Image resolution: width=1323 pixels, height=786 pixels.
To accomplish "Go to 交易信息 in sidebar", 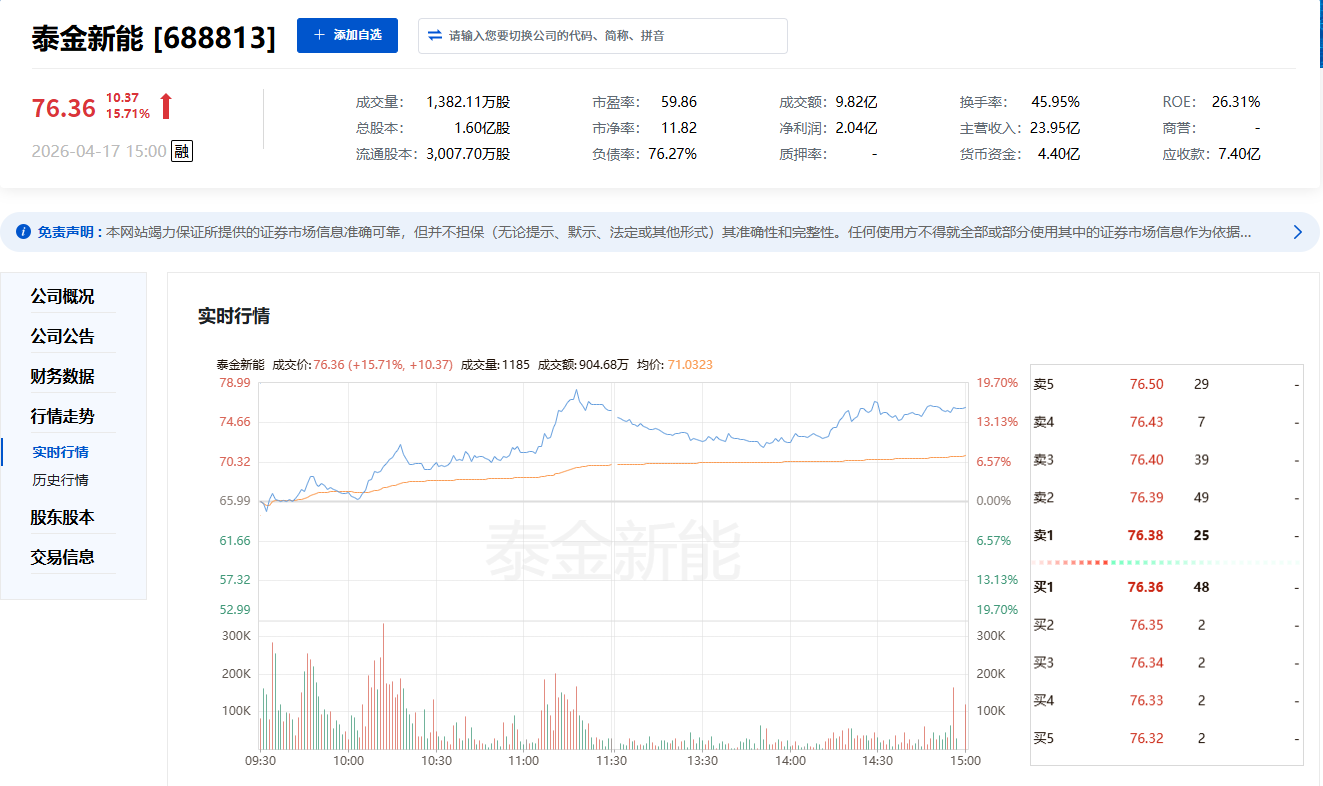I will [x=62, y=557].
